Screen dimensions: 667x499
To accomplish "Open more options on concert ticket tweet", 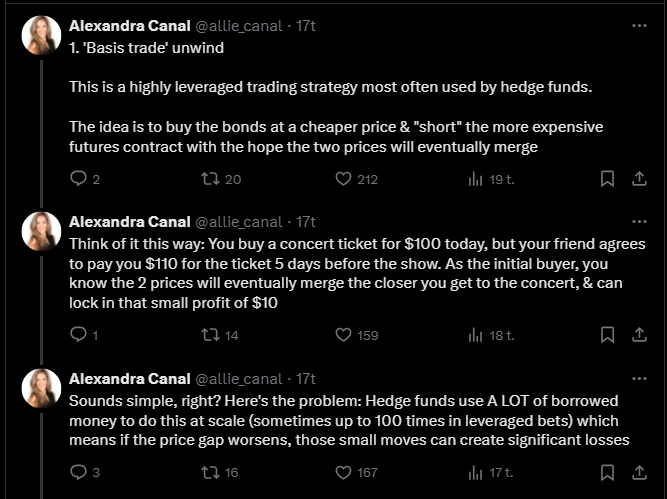I will click(639, 222).
